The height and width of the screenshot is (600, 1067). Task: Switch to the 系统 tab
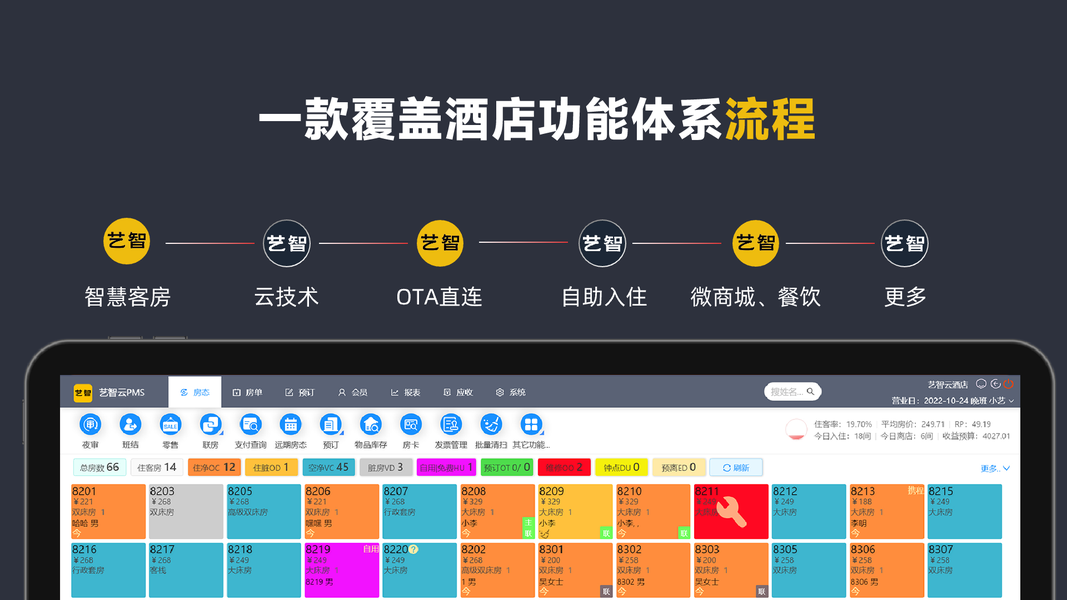click(511, 393)
